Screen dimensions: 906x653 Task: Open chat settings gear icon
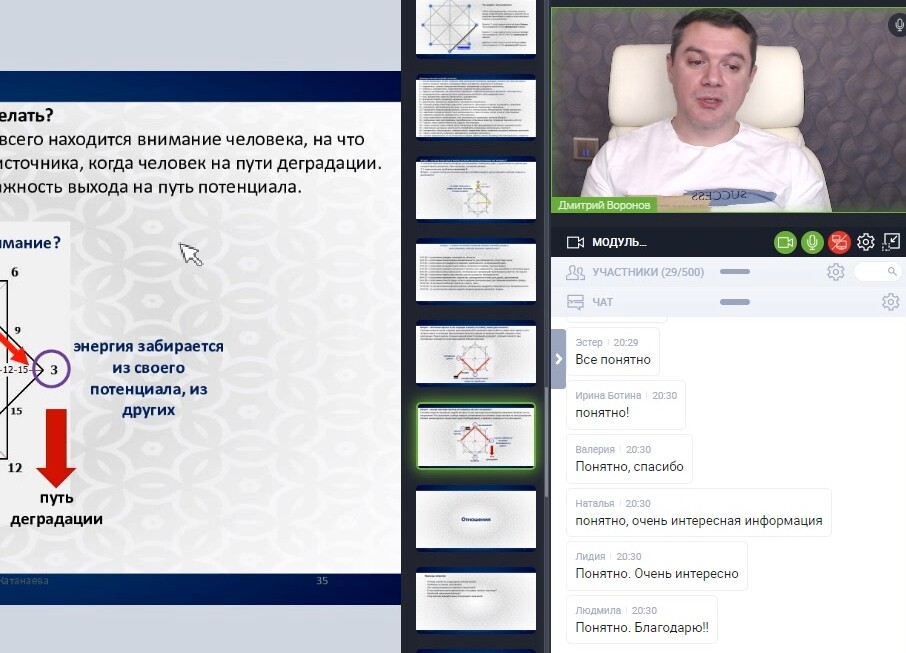pos(890,302)
